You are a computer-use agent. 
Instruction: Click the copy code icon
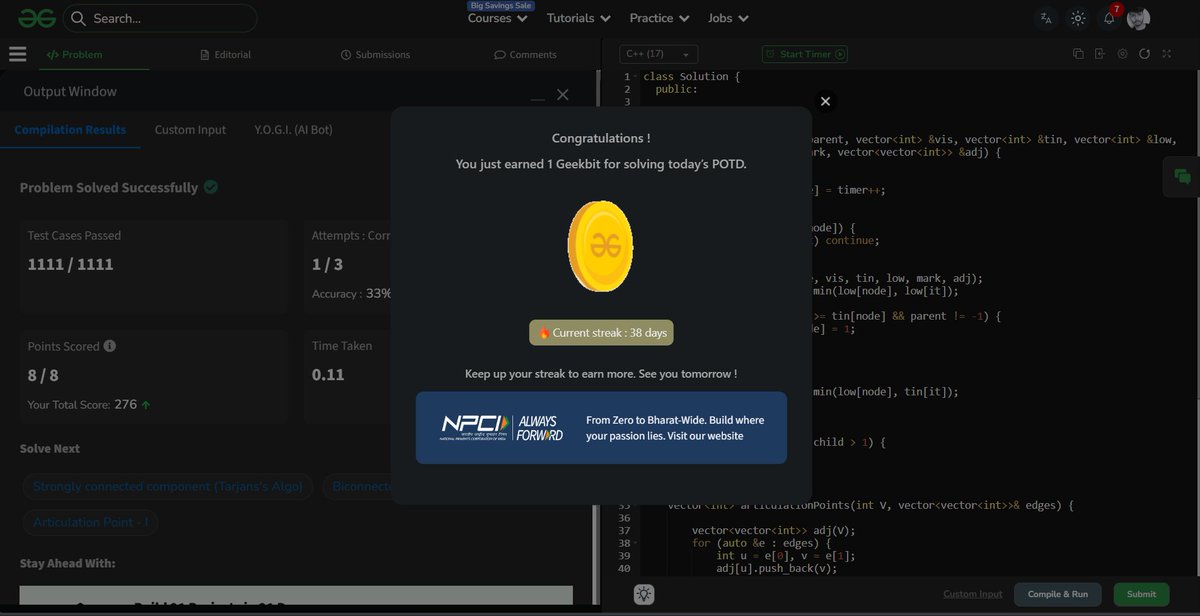(x=1078, y=54)
